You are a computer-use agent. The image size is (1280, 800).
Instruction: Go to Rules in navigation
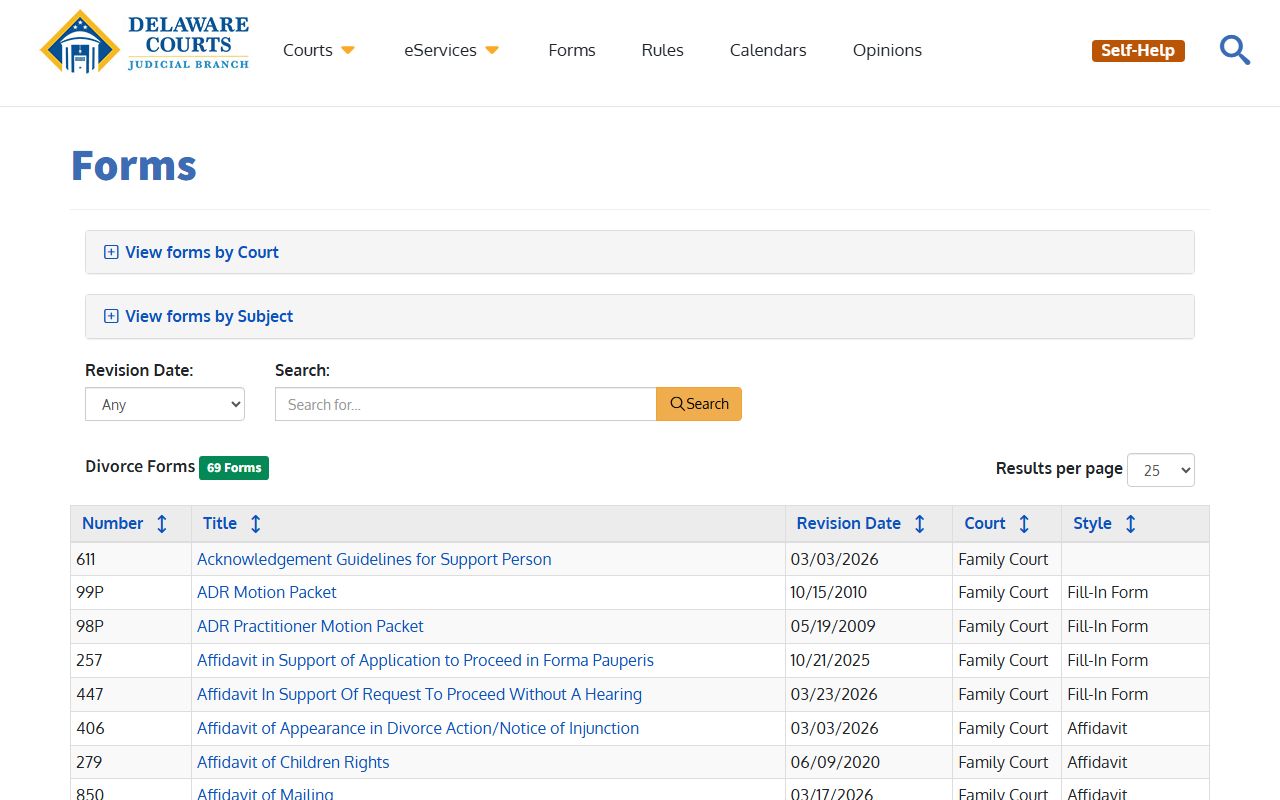click(663, 50)
